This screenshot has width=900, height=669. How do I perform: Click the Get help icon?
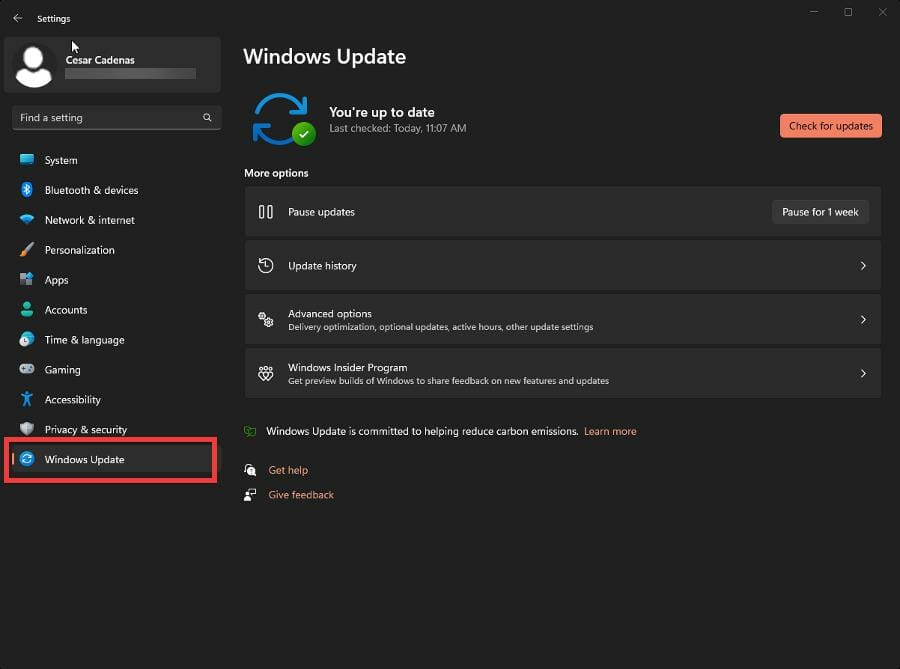coord(250,470)
